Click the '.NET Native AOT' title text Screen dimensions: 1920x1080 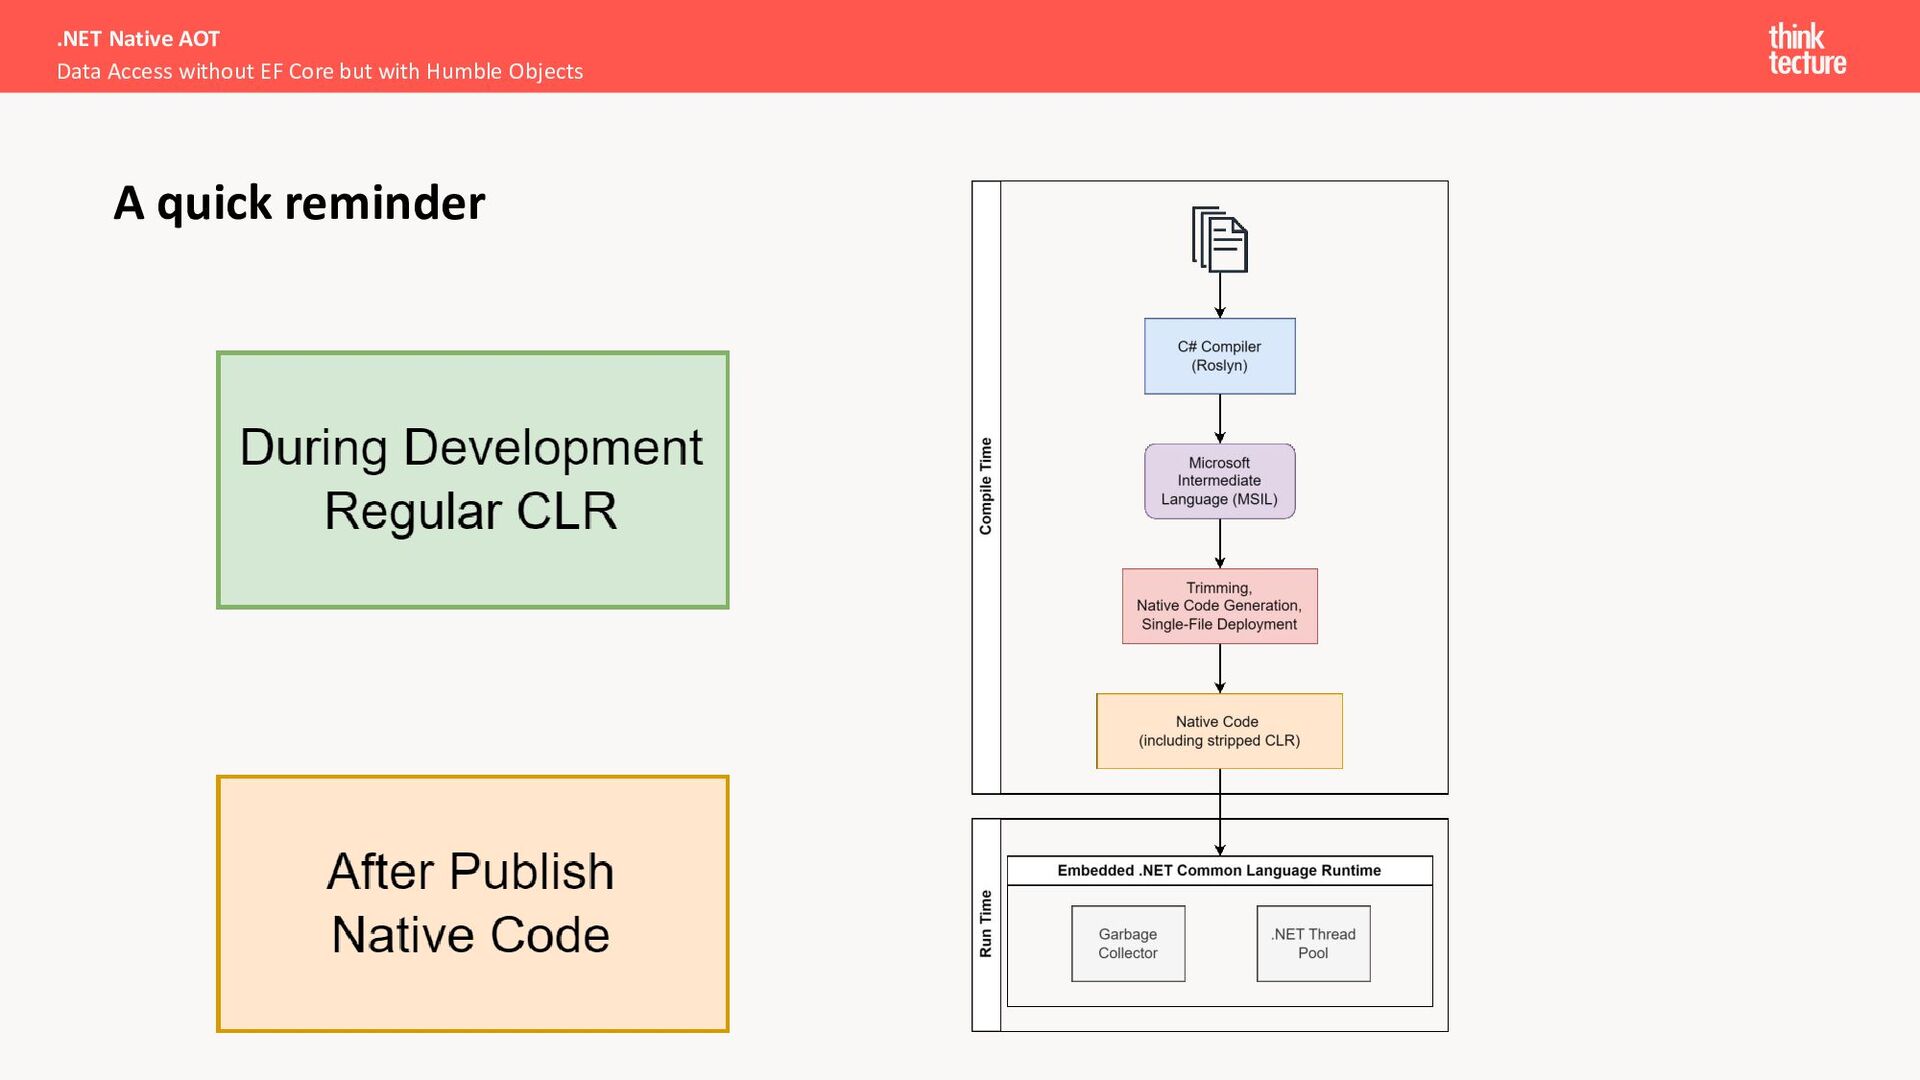tap(138, 39)
